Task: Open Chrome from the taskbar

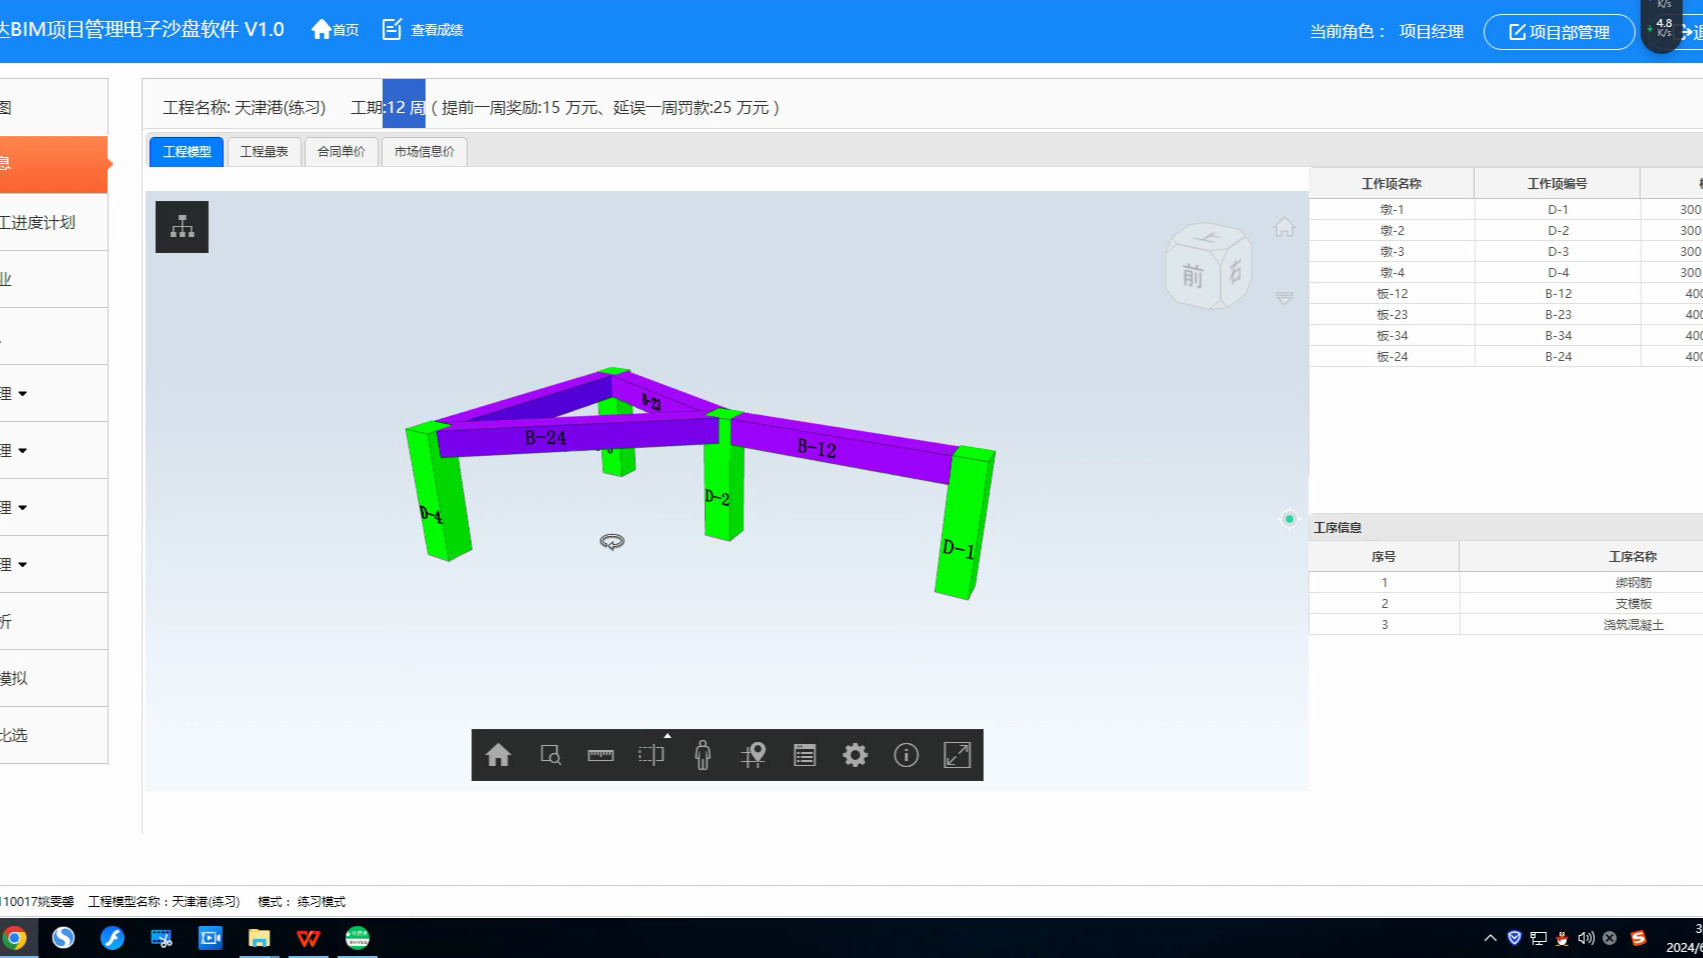Action: (15, 938)
